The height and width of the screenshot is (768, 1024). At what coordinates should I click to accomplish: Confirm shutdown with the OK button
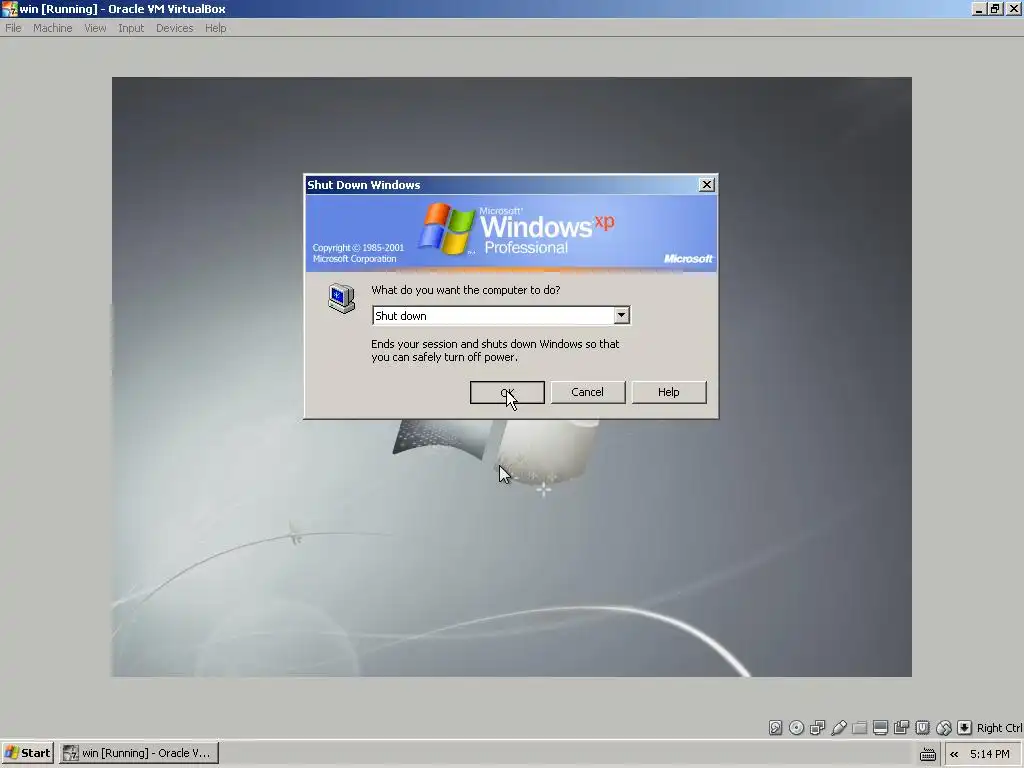(x=507, y=392)
